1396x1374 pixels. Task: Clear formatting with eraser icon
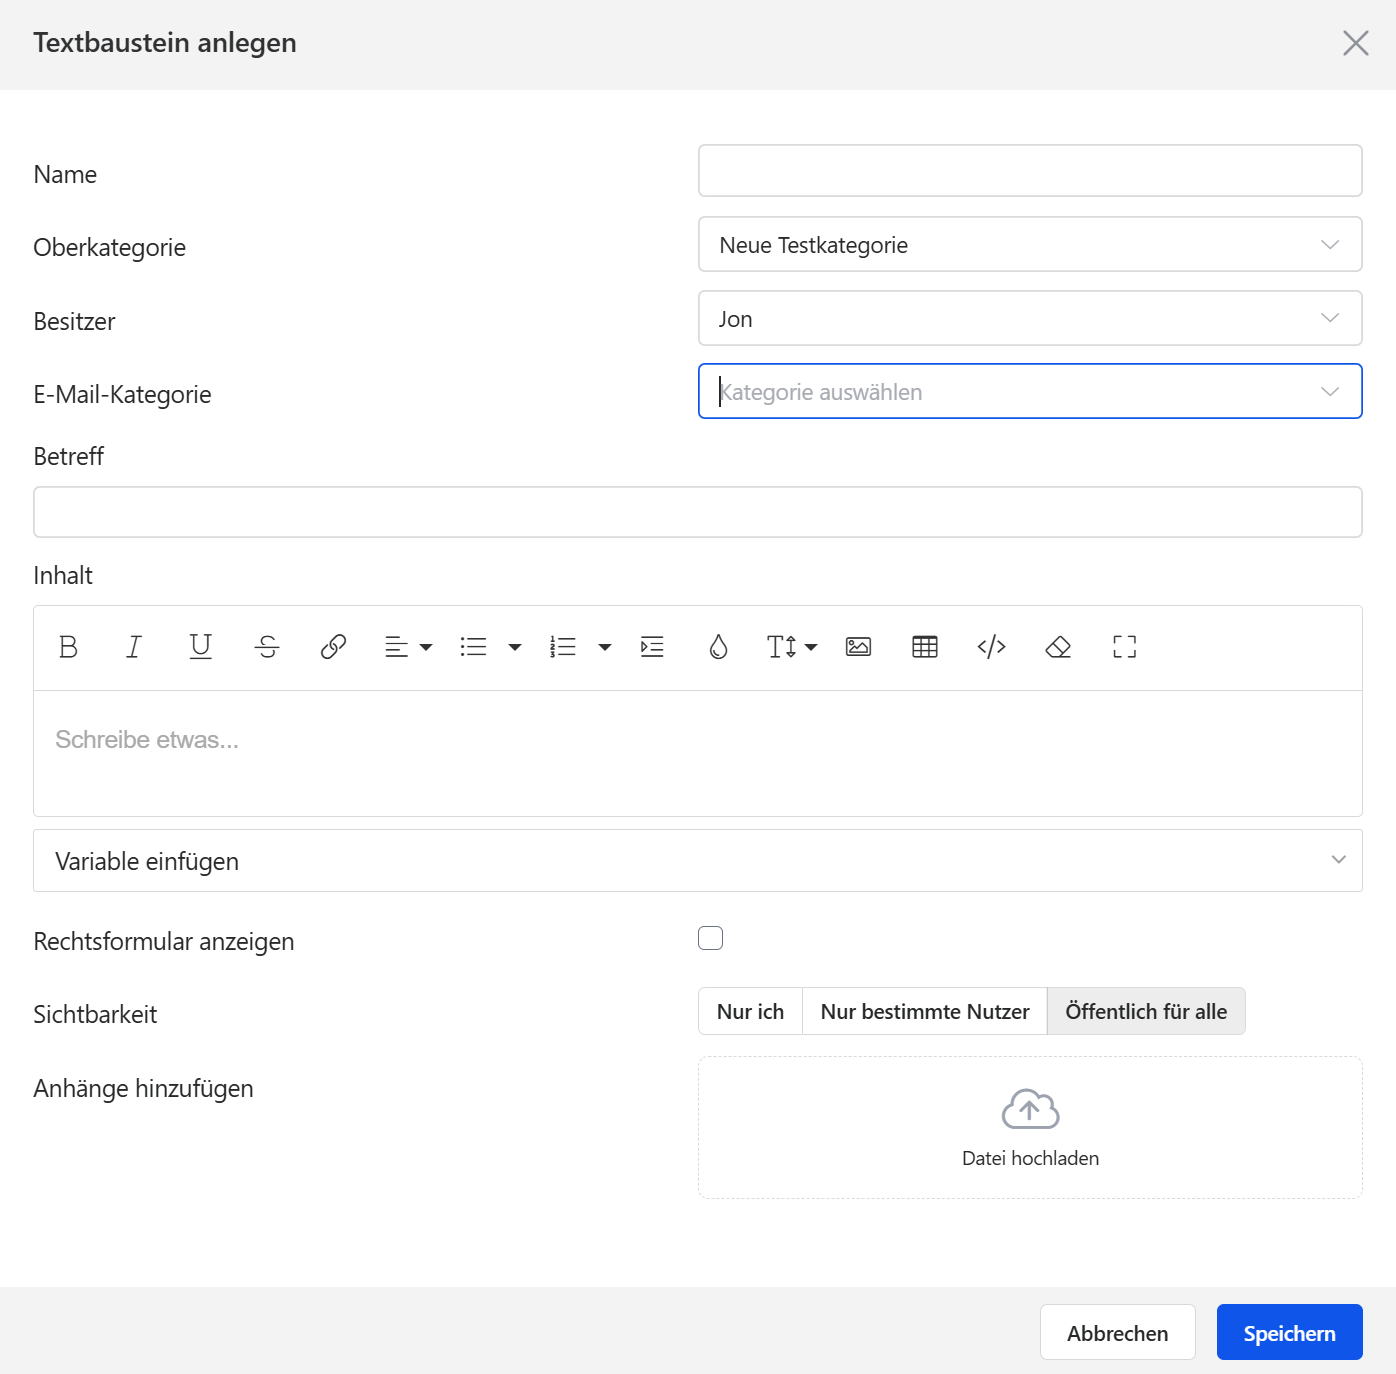(x=1058, y=647)
